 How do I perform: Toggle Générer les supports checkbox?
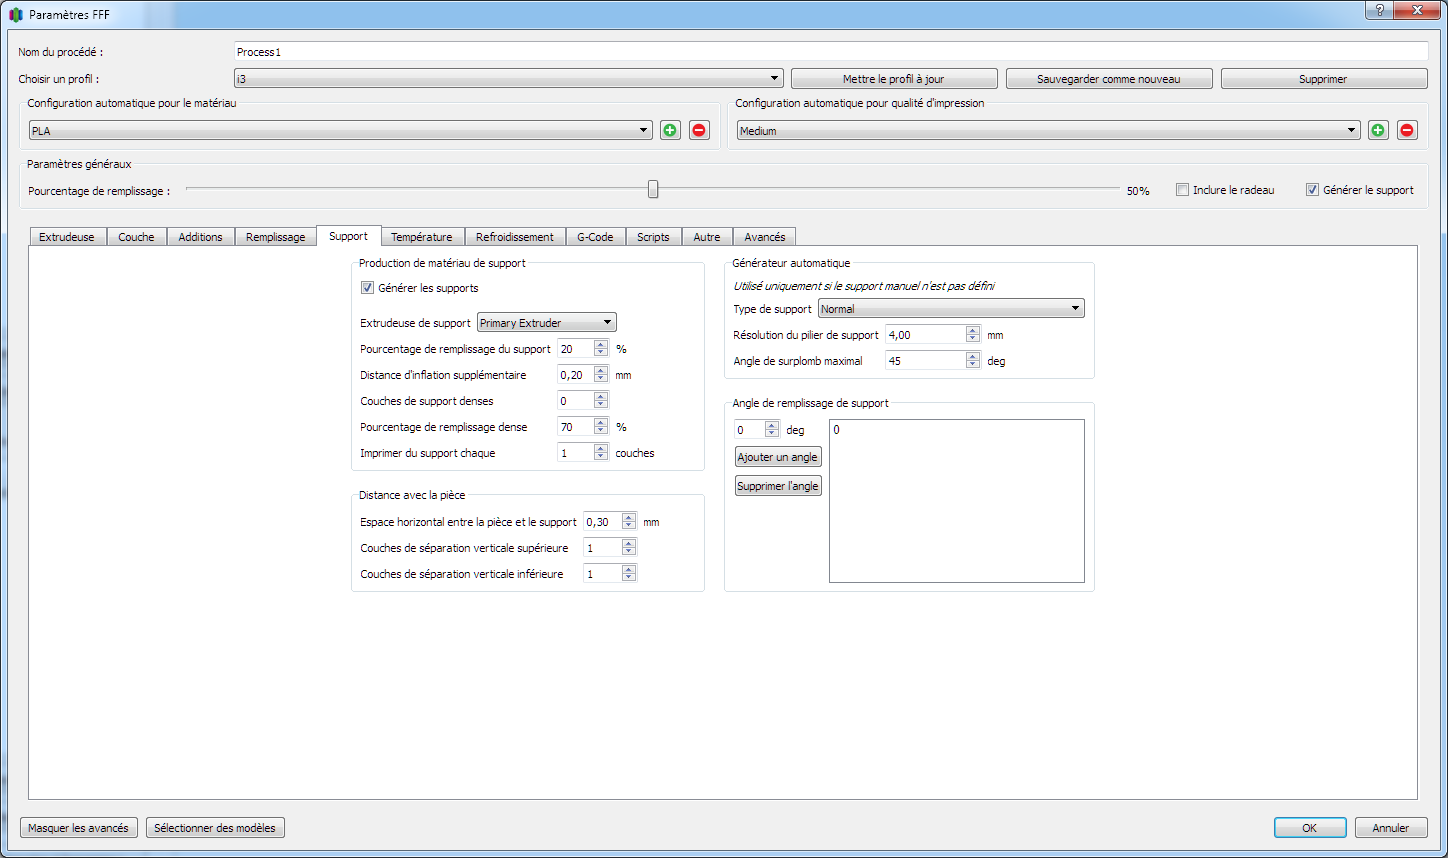click(367, 288)
